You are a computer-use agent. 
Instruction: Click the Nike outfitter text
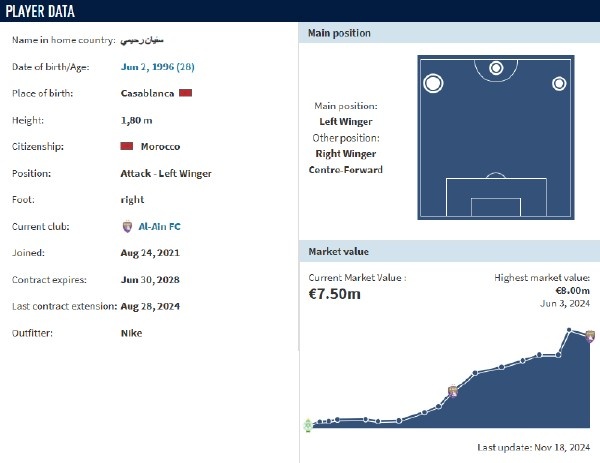(131, 333)
